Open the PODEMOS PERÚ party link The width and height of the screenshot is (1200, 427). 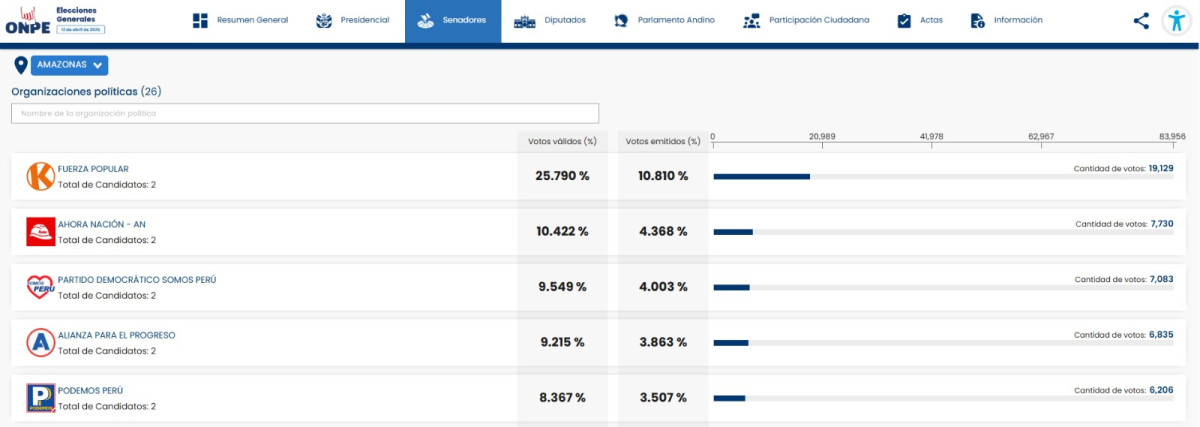[x=91, y=391]
